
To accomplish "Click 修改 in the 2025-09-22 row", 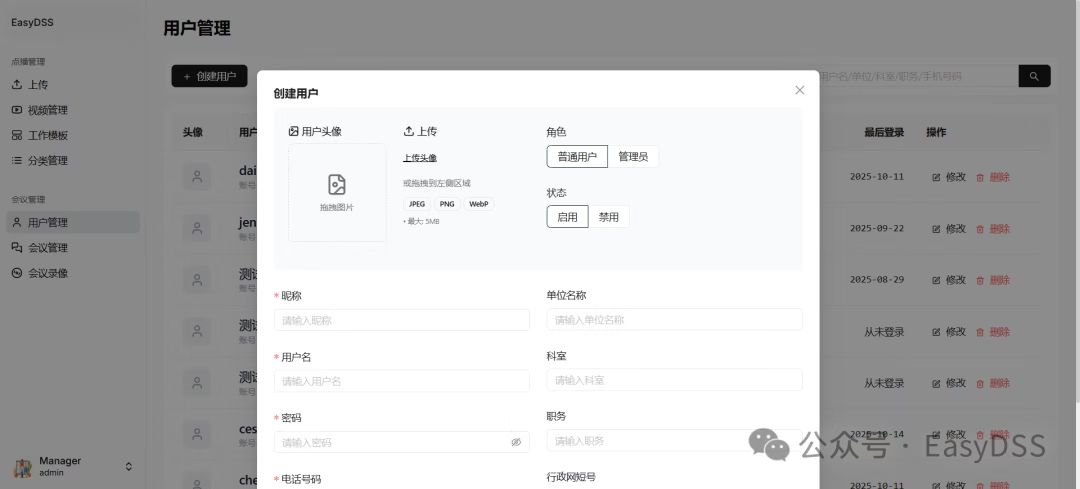I will [x=949, y=229].
